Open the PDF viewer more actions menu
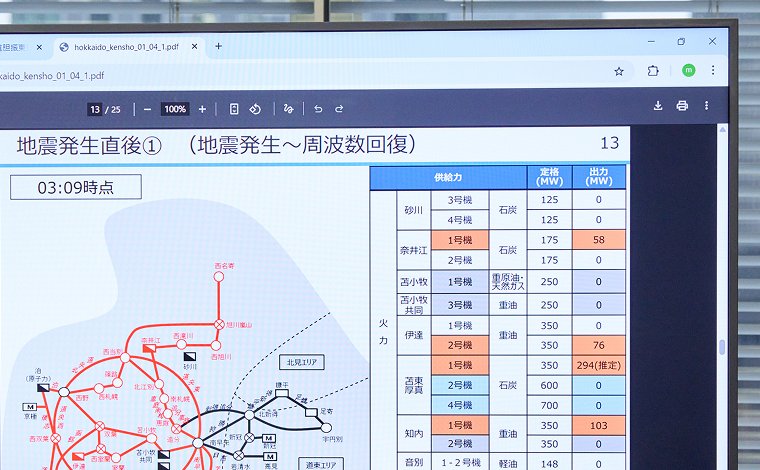 [x=707, y=106]
